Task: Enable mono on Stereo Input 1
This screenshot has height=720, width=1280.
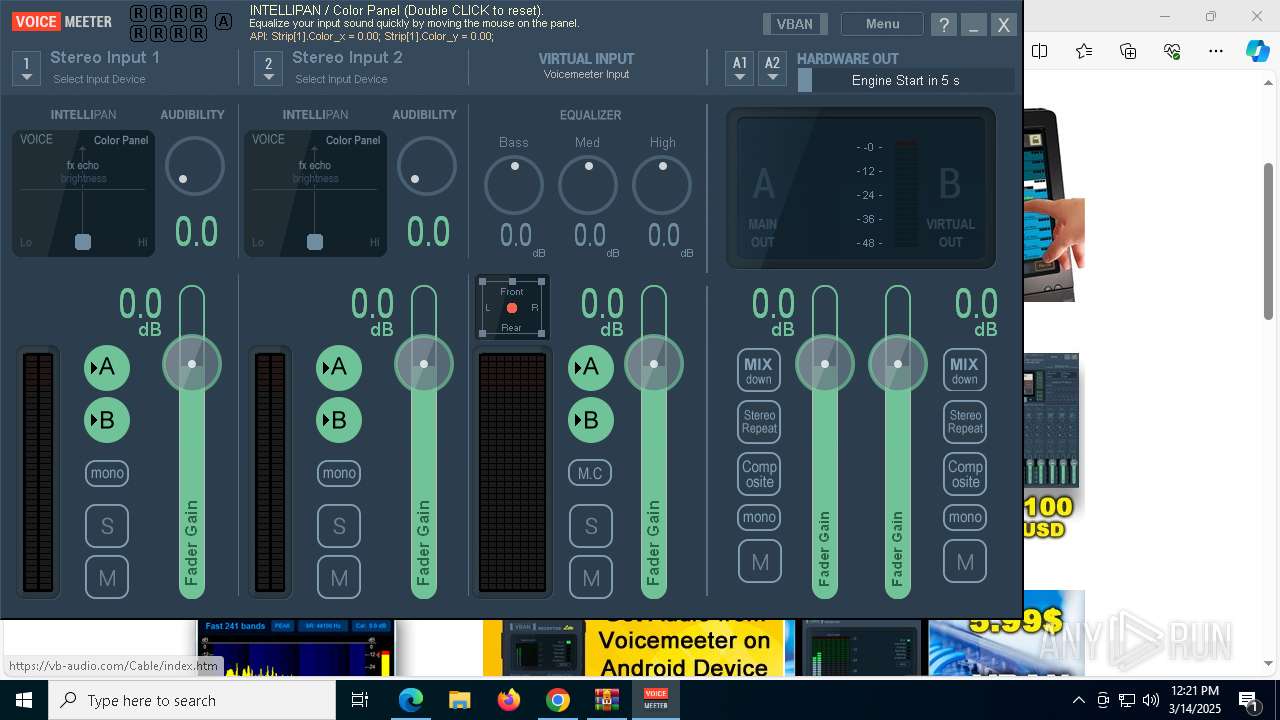Action: pos(107,473)
